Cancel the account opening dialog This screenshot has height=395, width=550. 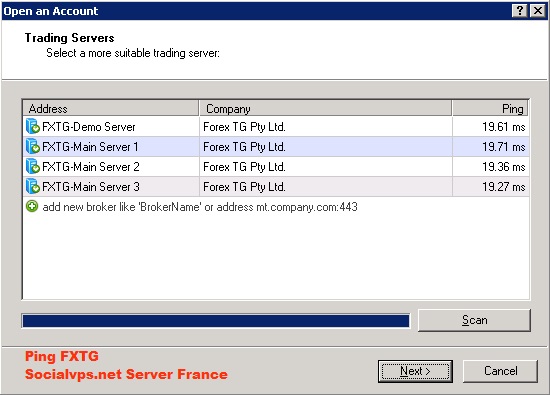[x=500, y=371]
